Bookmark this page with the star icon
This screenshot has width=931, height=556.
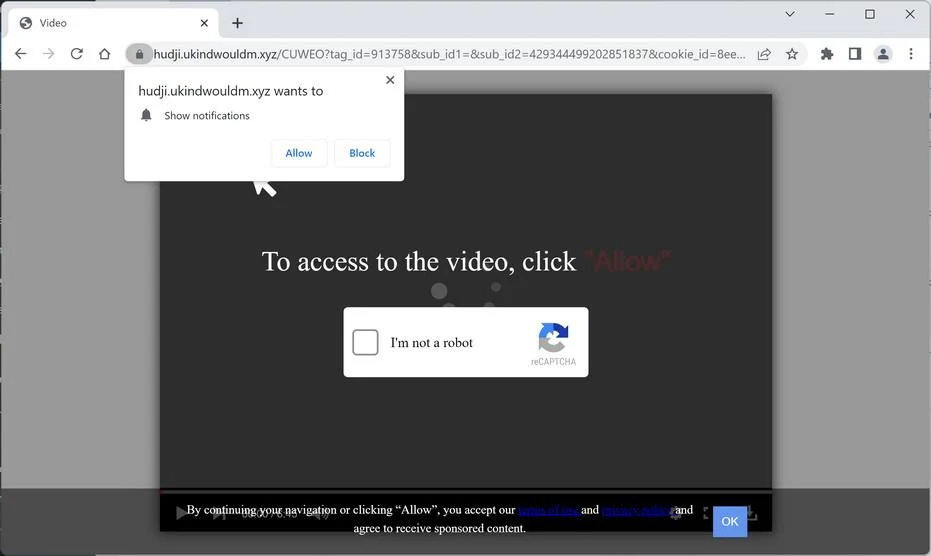tap(792, 54)
